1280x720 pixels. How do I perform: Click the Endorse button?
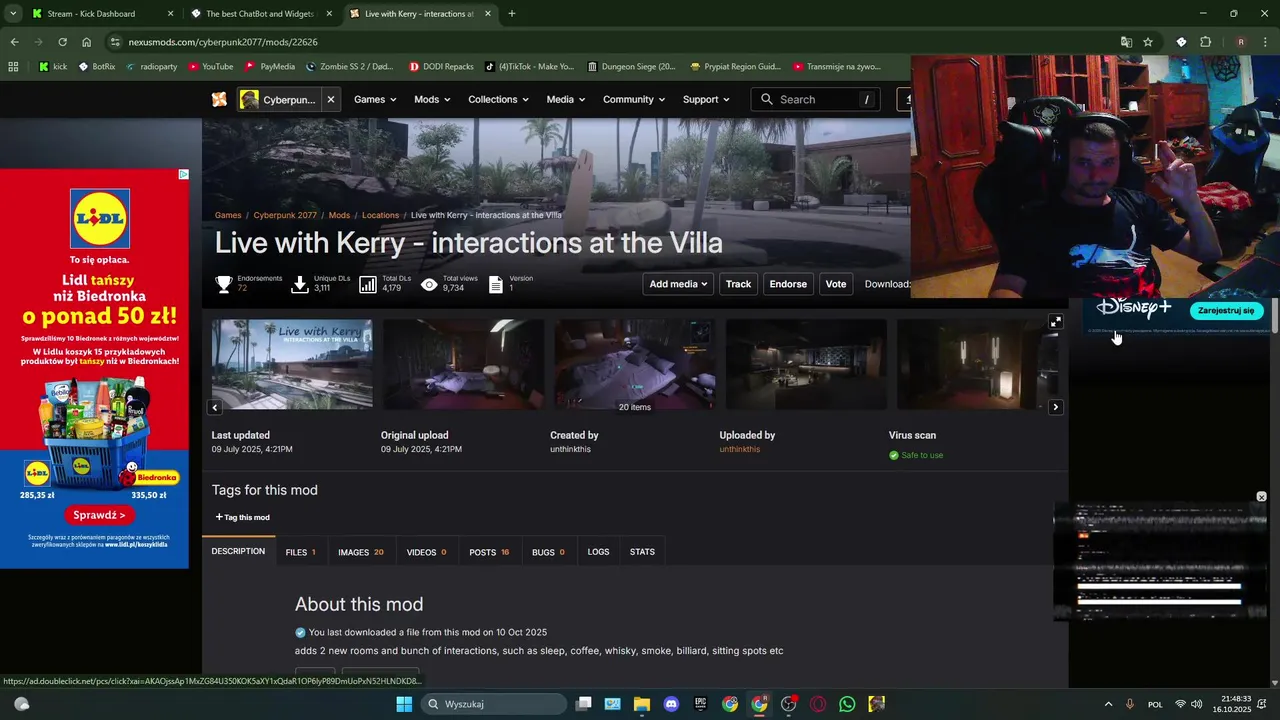point(788,284)
